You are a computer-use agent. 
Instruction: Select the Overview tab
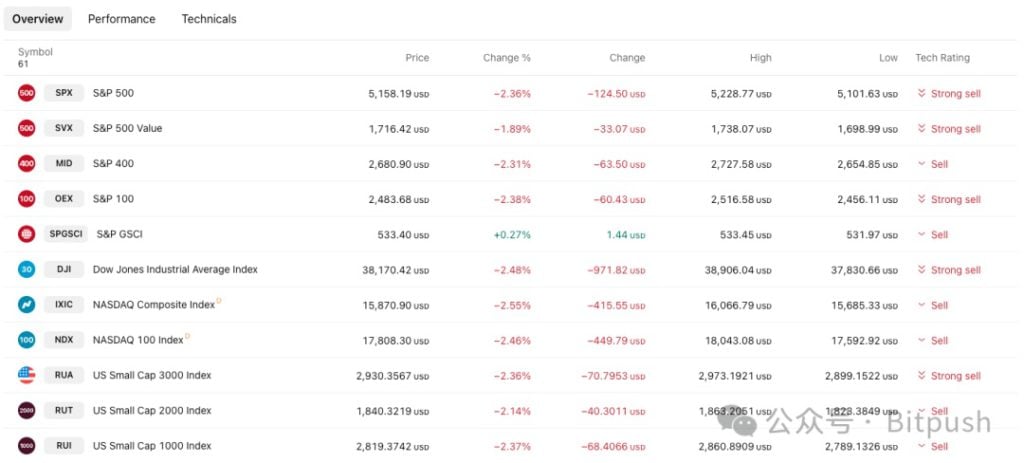point(38,19)
